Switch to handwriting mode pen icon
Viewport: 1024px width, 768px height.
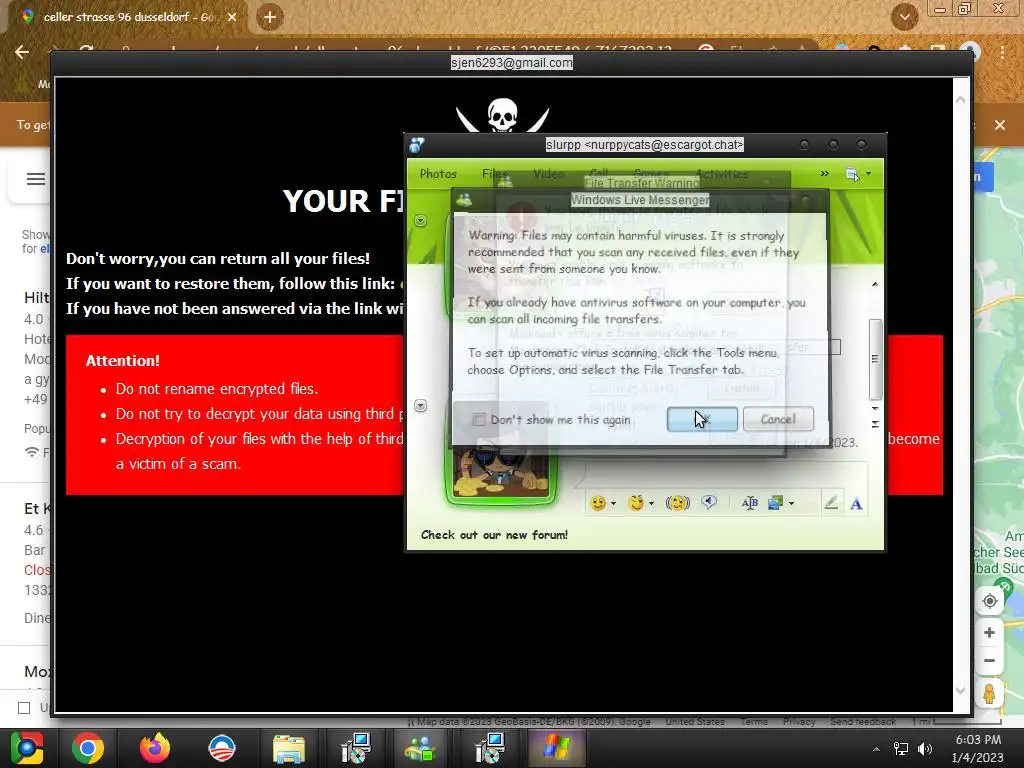coord(831,503)
